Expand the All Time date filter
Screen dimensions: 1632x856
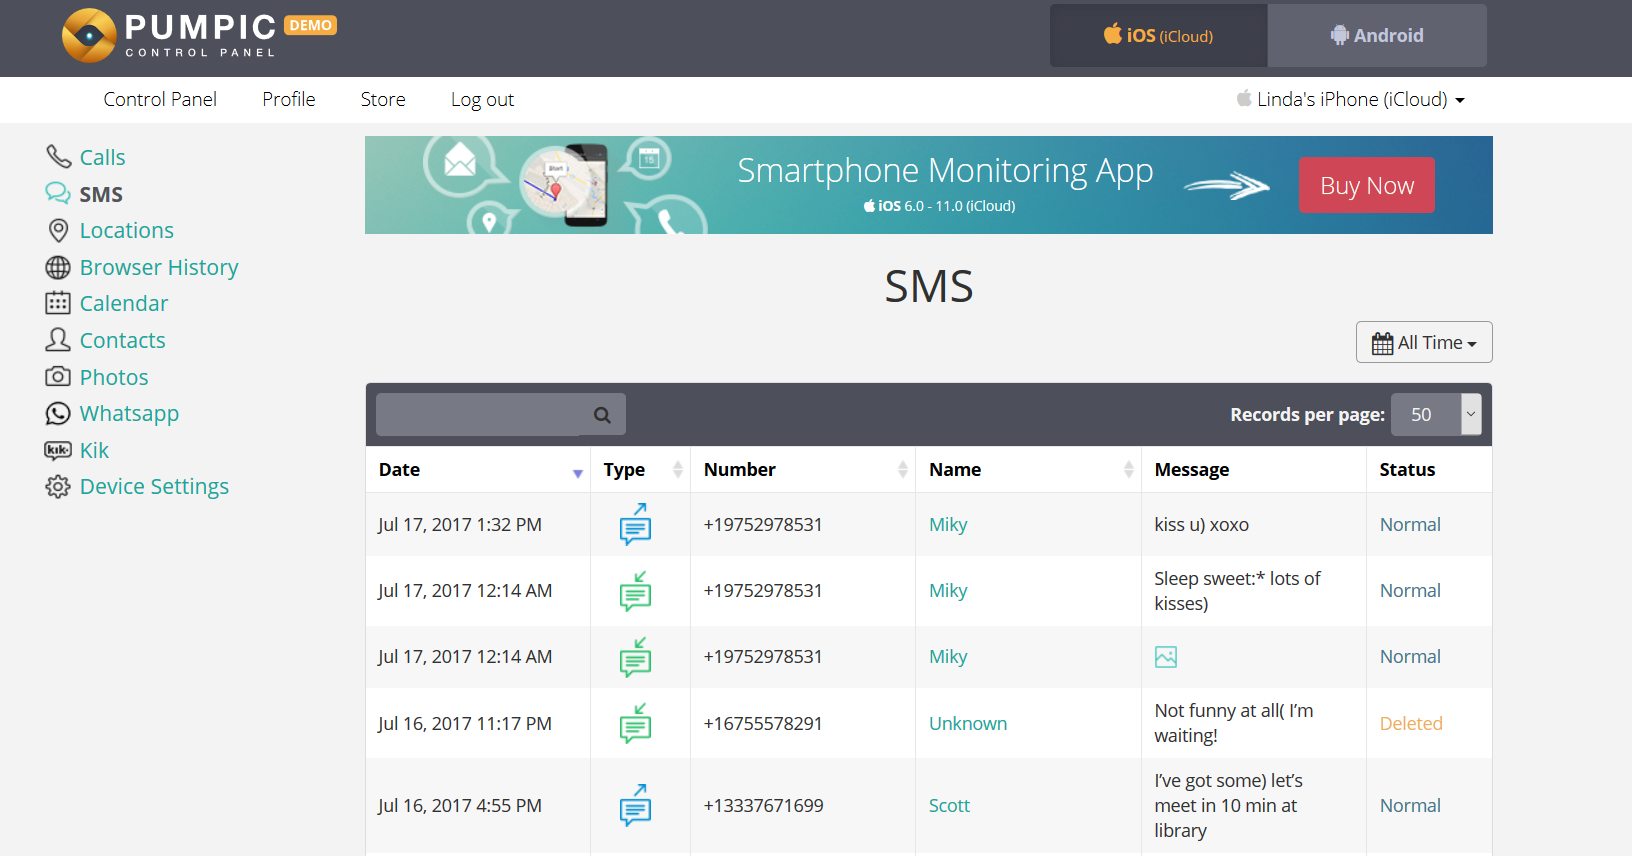tap(1424, 343)
